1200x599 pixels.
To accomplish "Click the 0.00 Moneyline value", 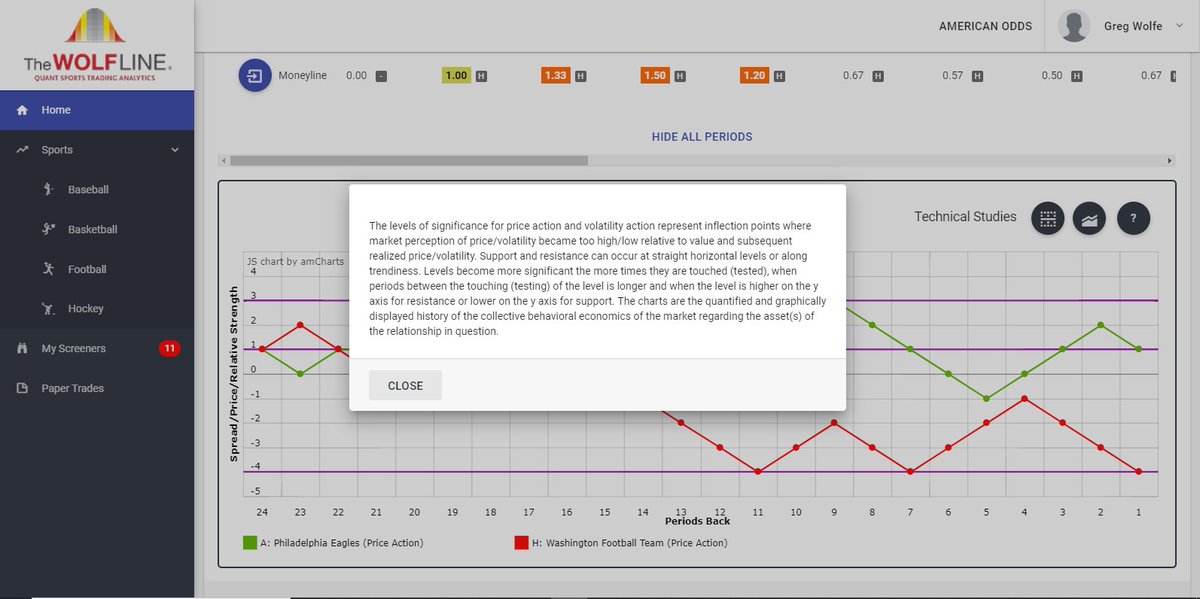I will (x=356, y=75).
